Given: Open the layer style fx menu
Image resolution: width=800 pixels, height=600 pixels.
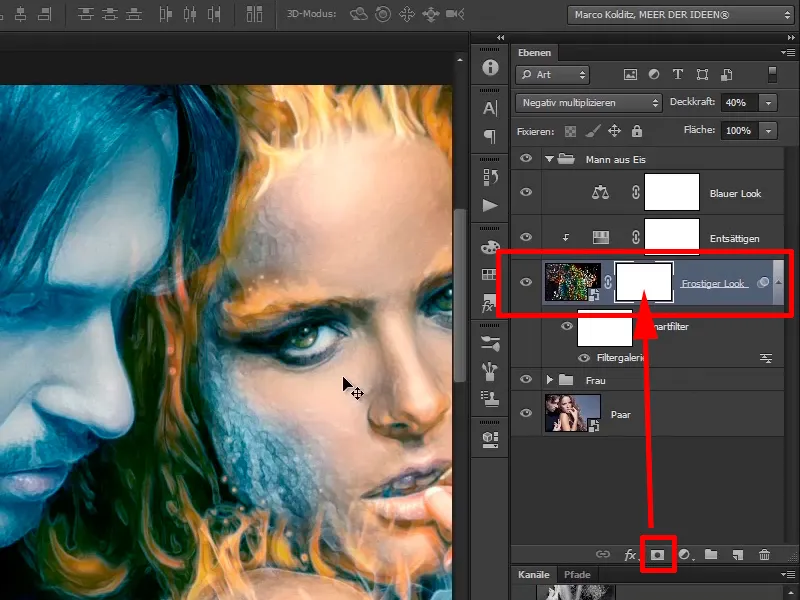Looking at the screenshot, I should click(631, 555).
